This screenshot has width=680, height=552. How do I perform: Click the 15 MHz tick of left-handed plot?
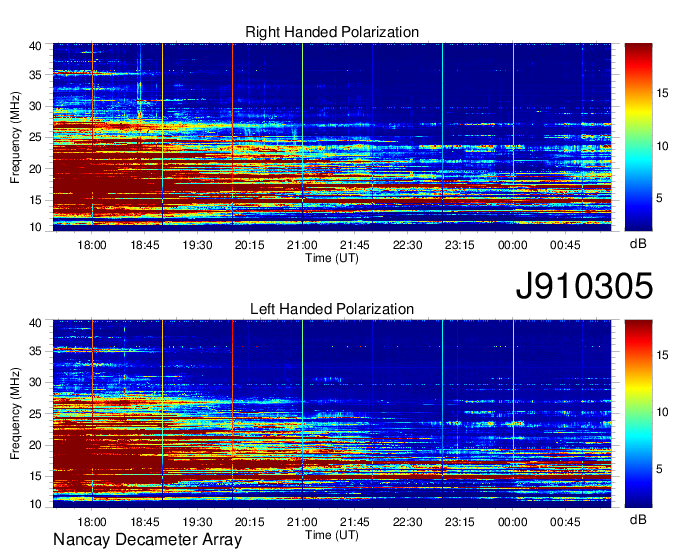click(x=36, y=477)
